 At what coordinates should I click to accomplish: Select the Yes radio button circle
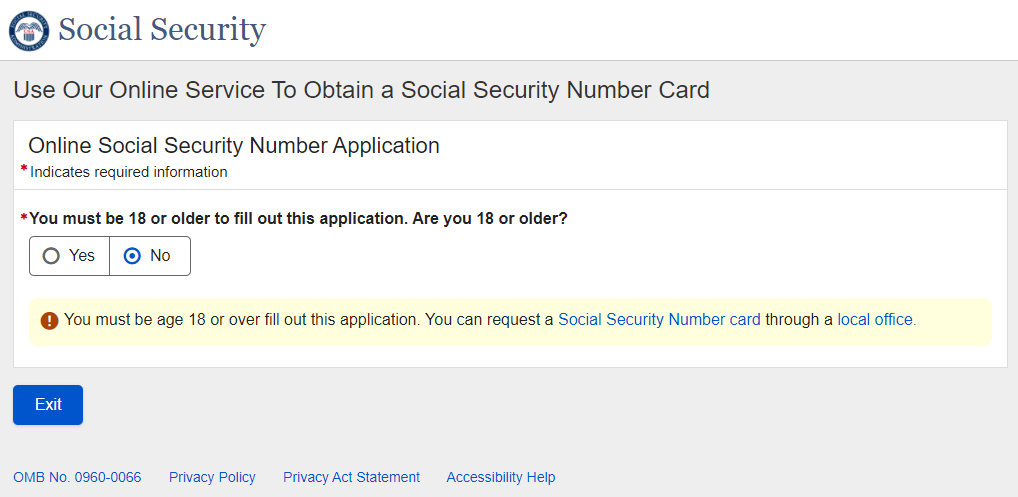[x=51, y=256]
